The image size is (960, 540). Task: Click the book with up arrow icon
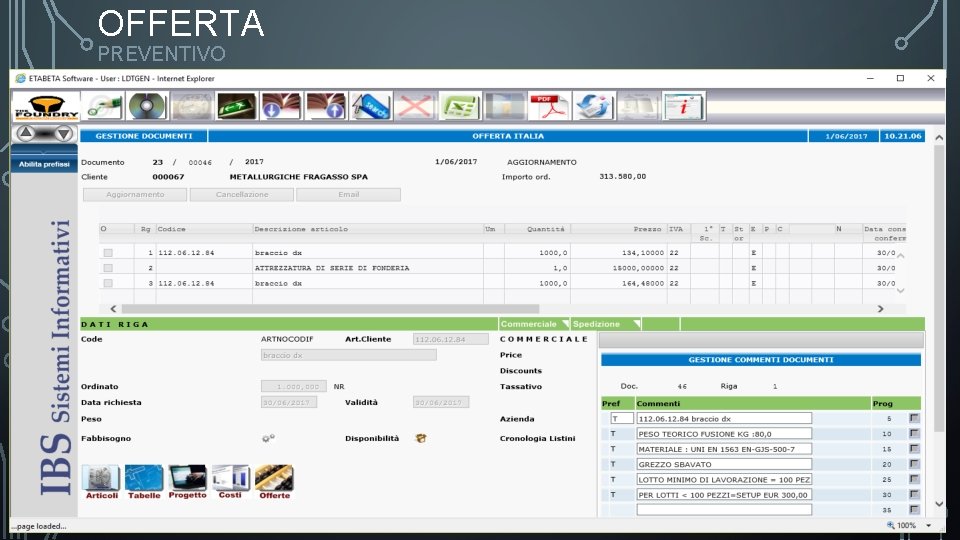click(x=326, y=107)
